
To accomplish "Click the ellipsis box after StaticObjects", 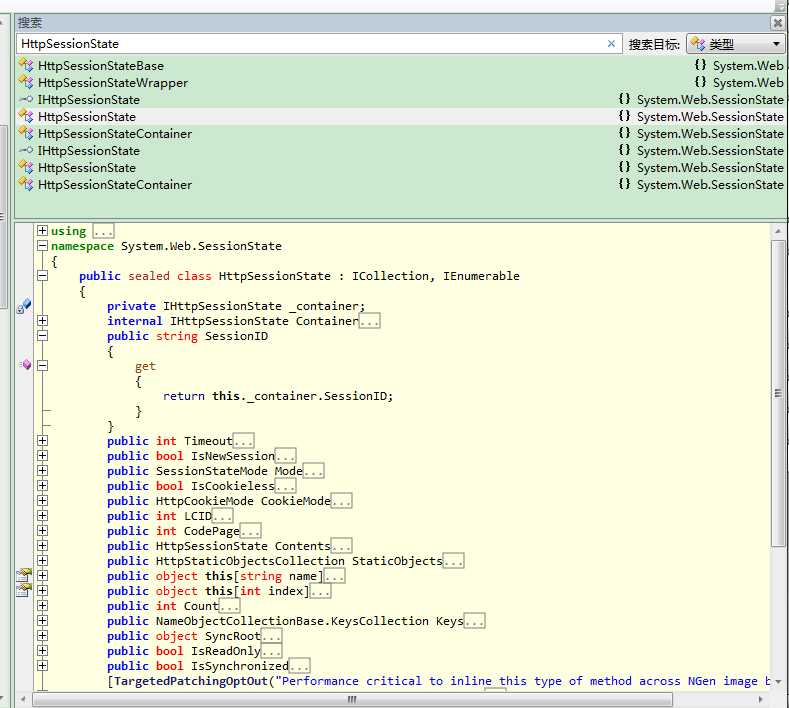I will tap(453, 561).
